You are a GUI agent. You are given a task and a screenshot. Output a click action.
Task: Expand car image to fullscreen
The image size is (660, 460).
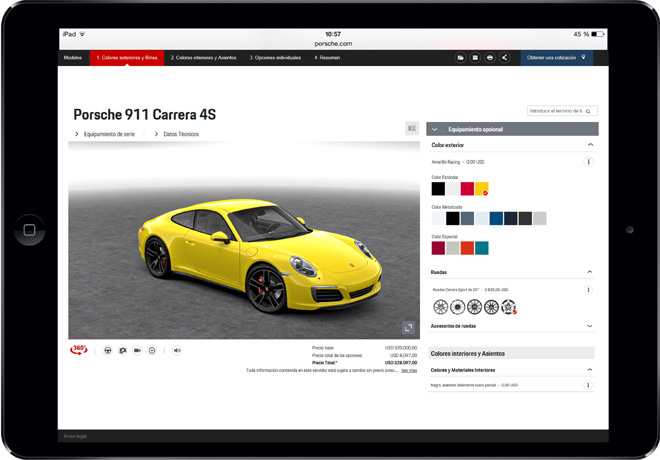[409, 328]
